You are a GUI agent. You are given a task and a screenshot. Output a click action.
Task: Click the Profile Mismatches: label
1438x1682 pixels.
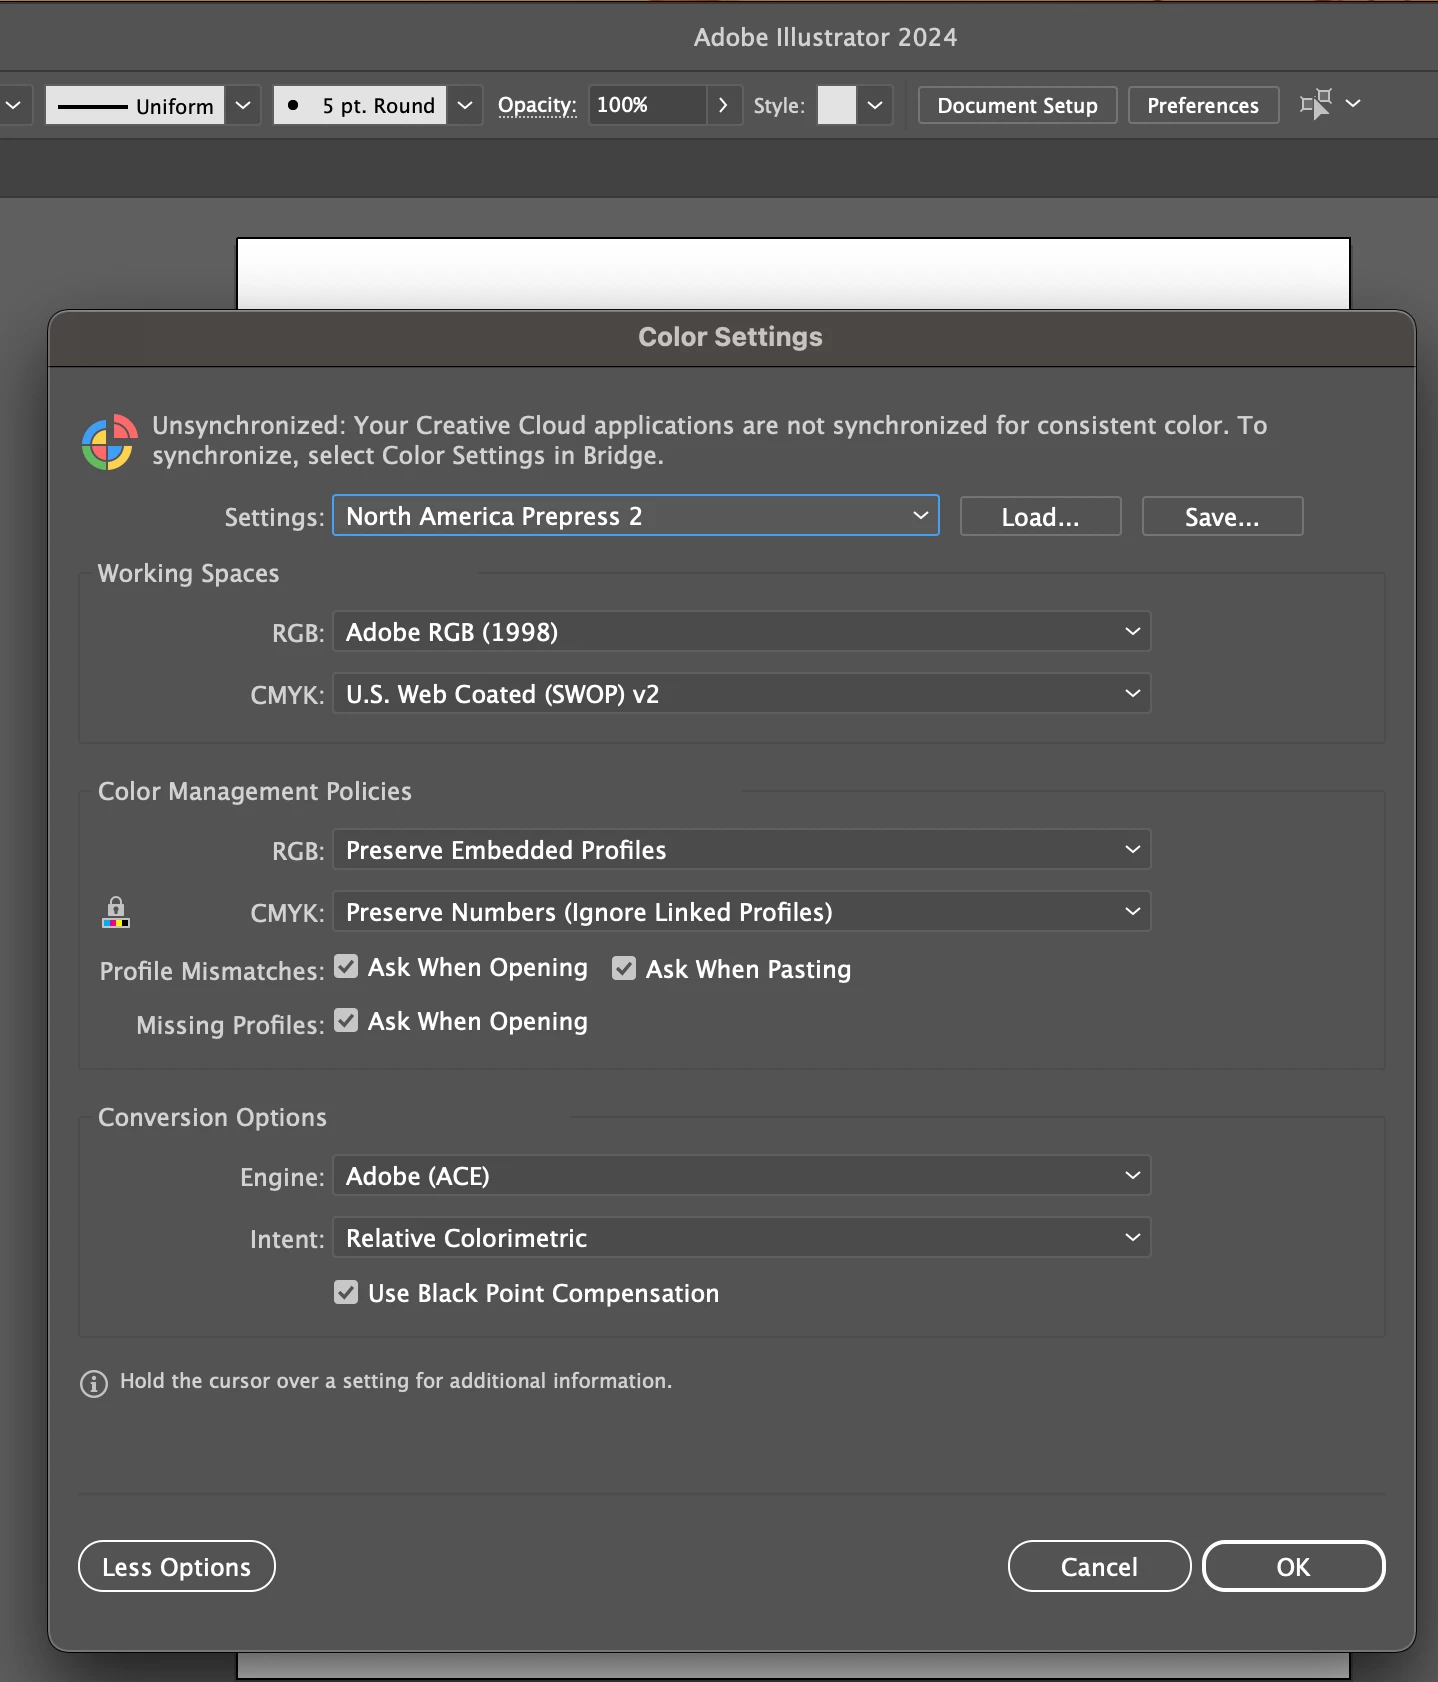[212, 971]
